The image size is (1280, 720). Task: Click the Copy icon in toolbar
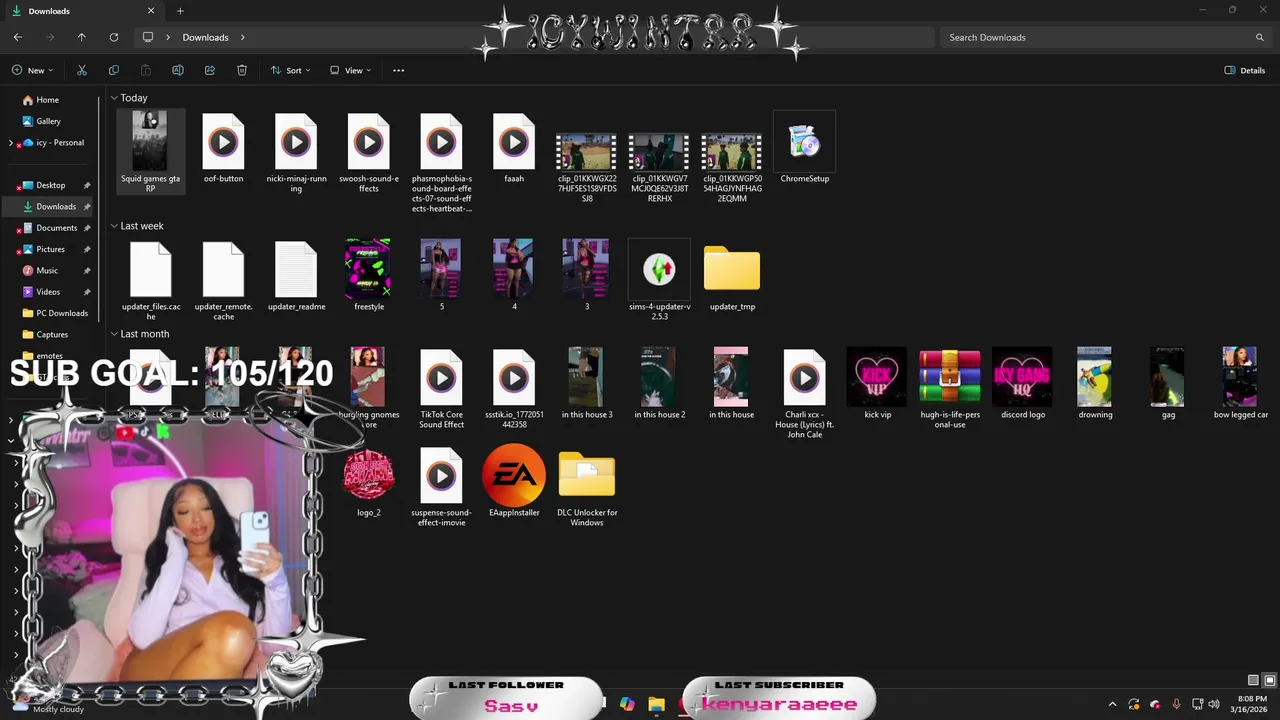tap(114, 70)
